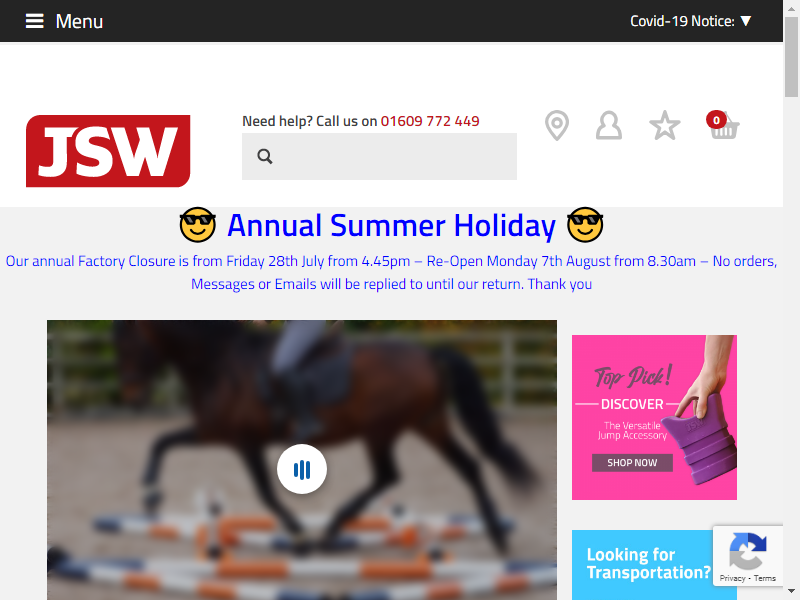Image resolution: width=800 pixels, height=600 pixels.
Task: Open the shopping basket icon
Action: pyautogui.click(x=725, y=128)
